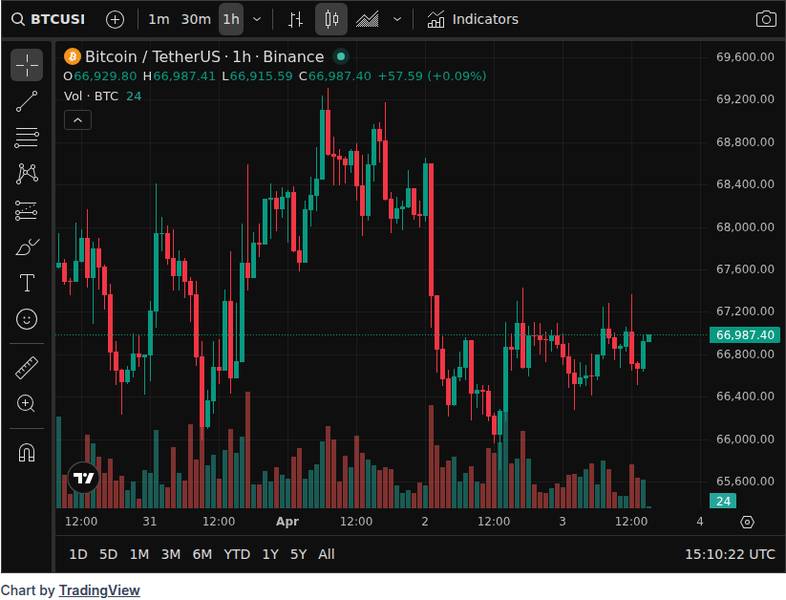Set range to 1D

point(78,554)
